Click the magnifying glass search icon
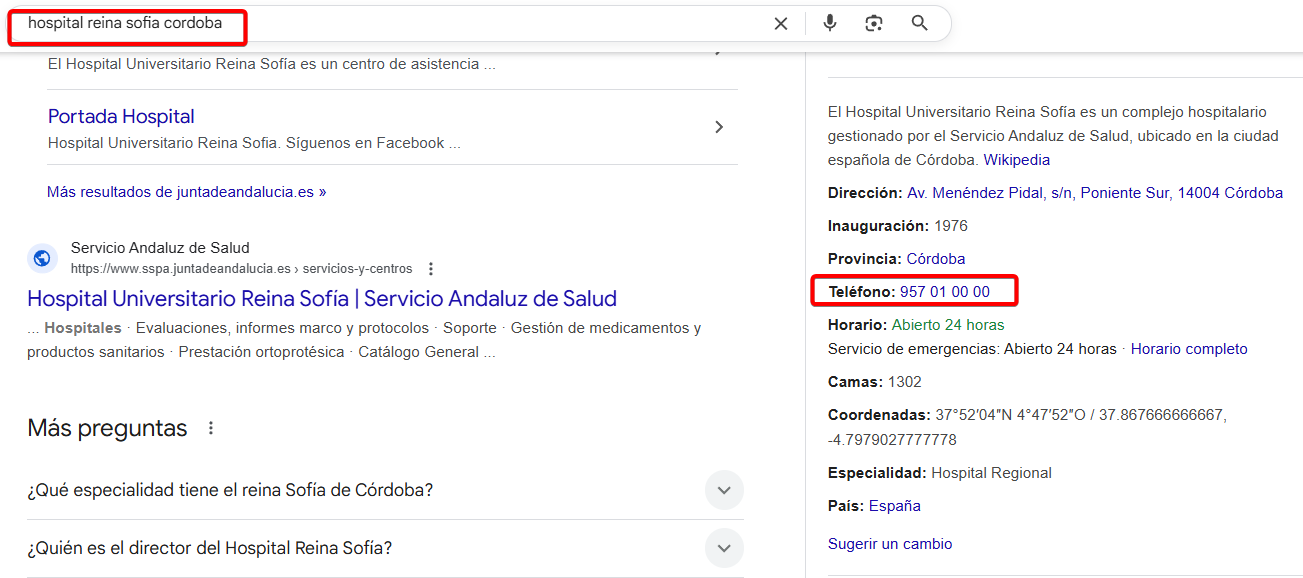Image resolution: width=1303 pixels, height=578 pixels. click(x=920, y=24)
